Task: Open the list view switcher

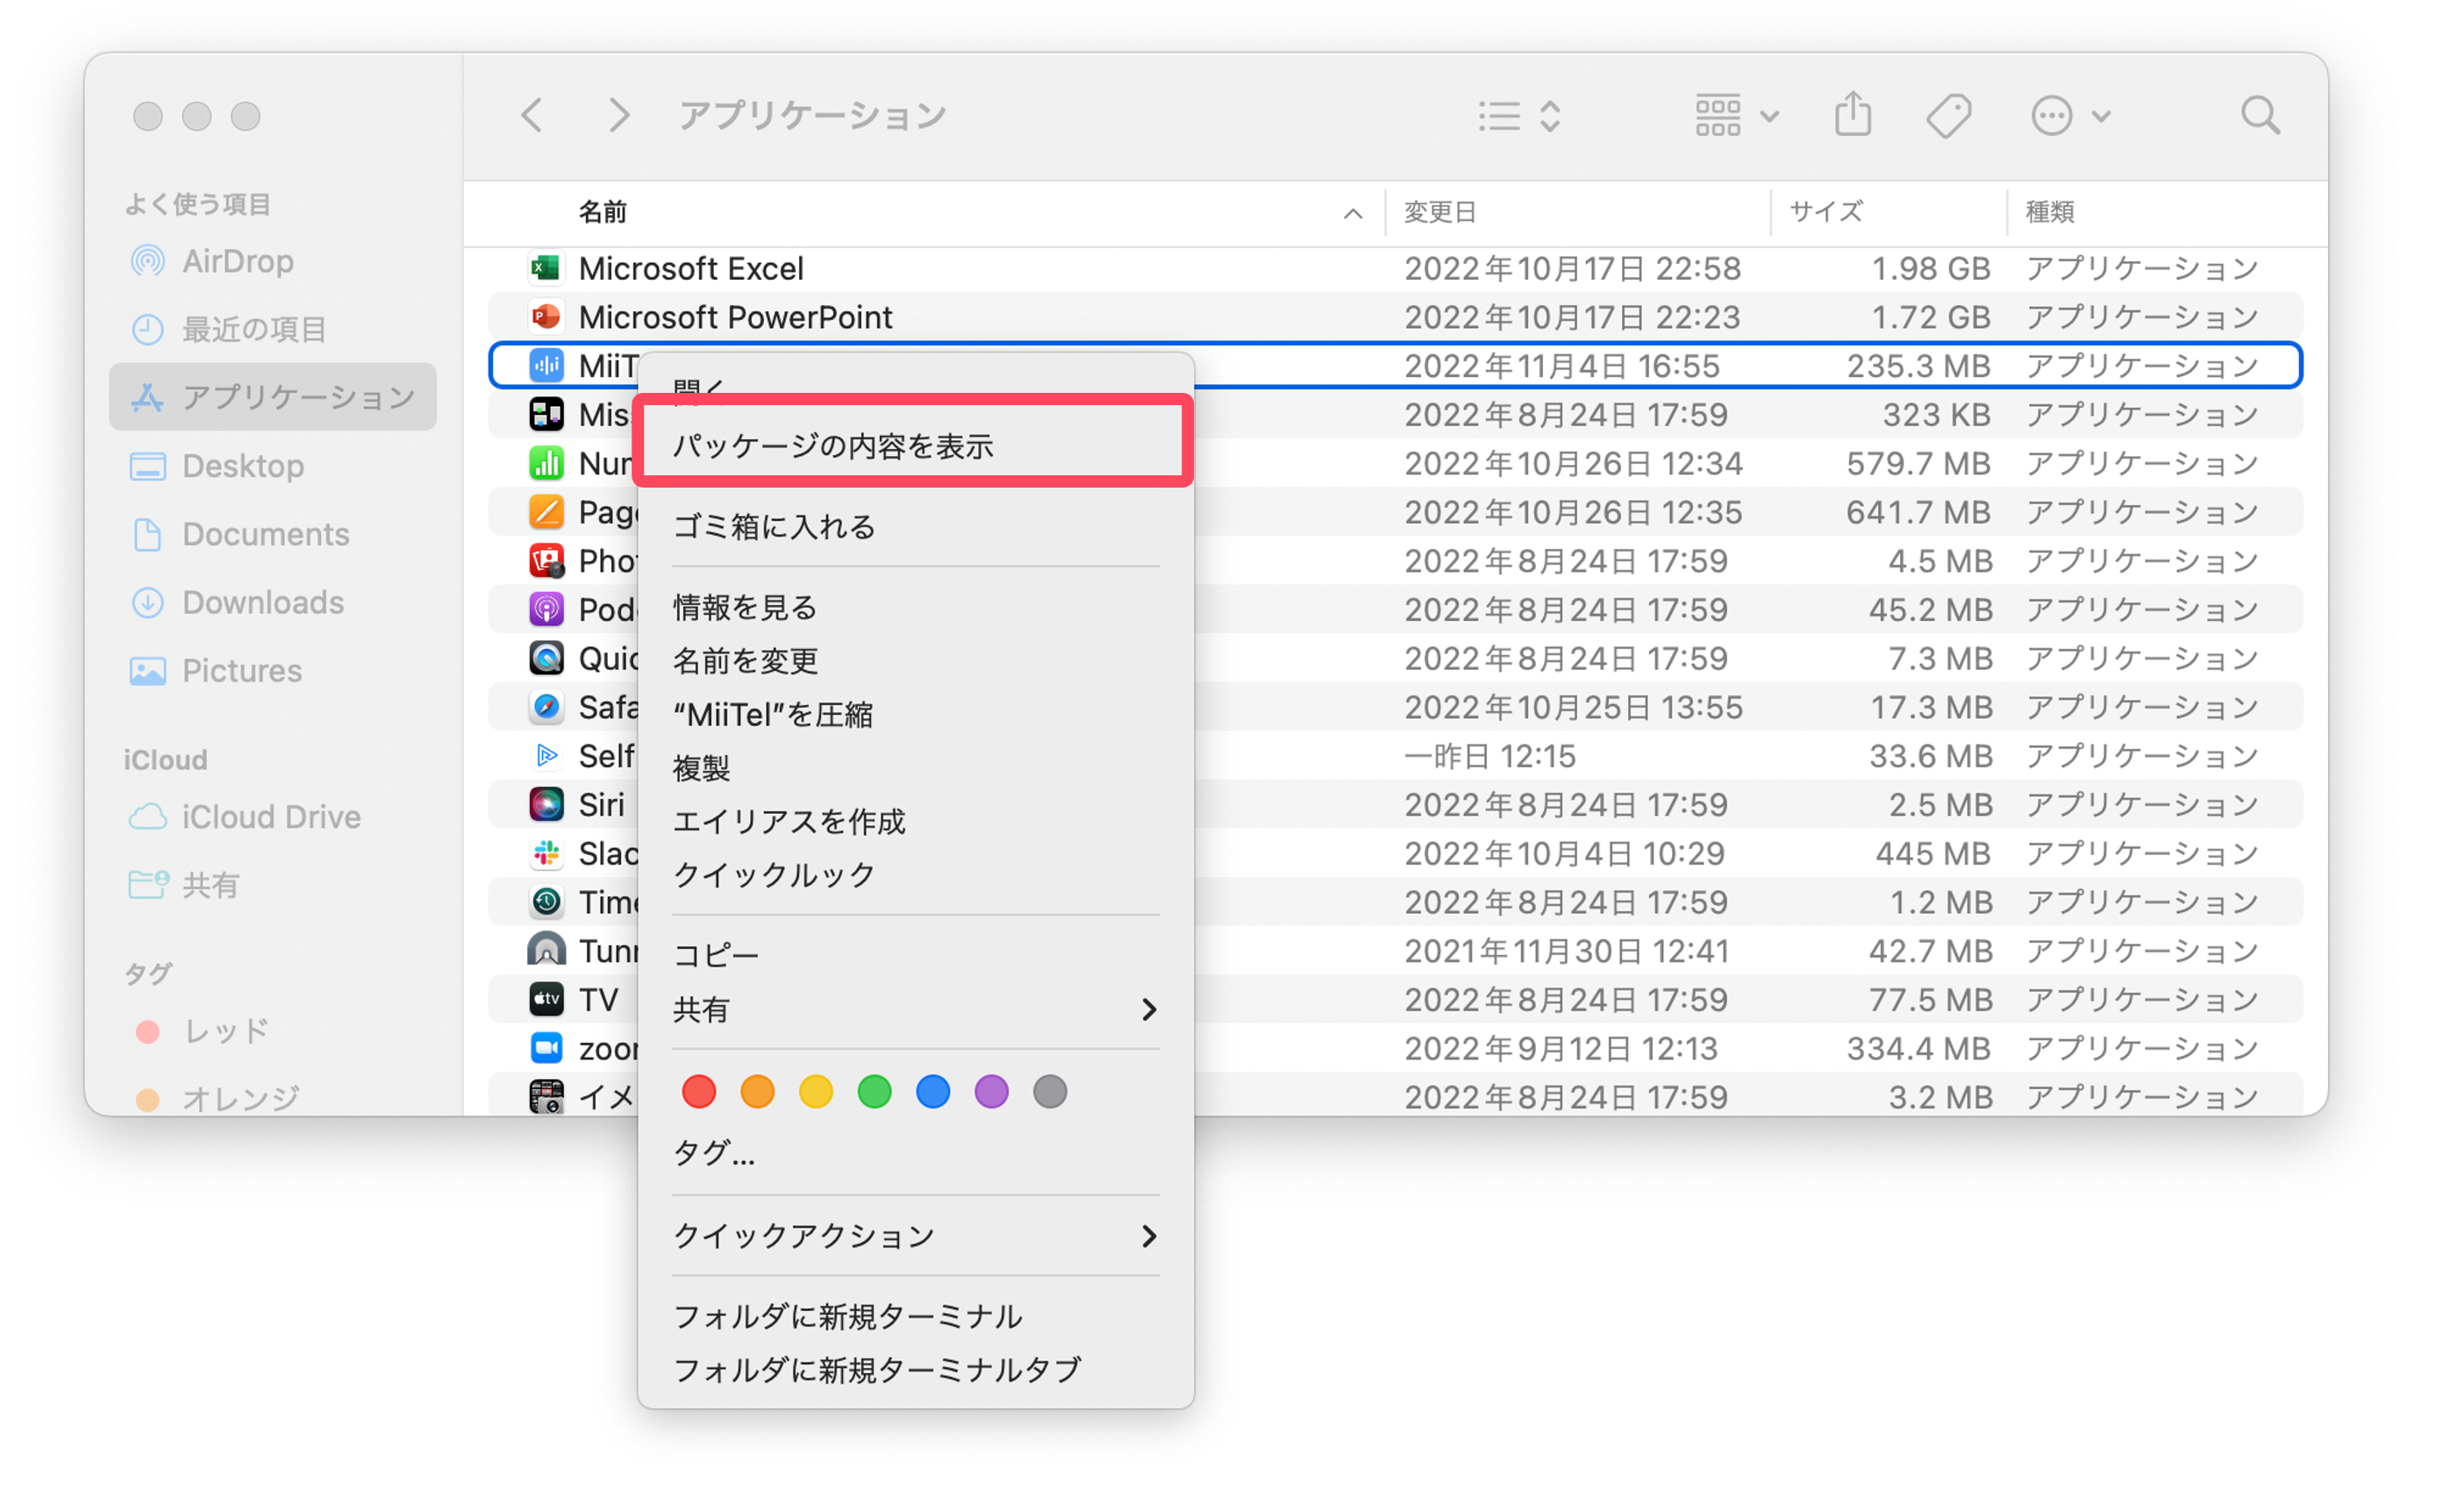Action: tap(1520, 116)
